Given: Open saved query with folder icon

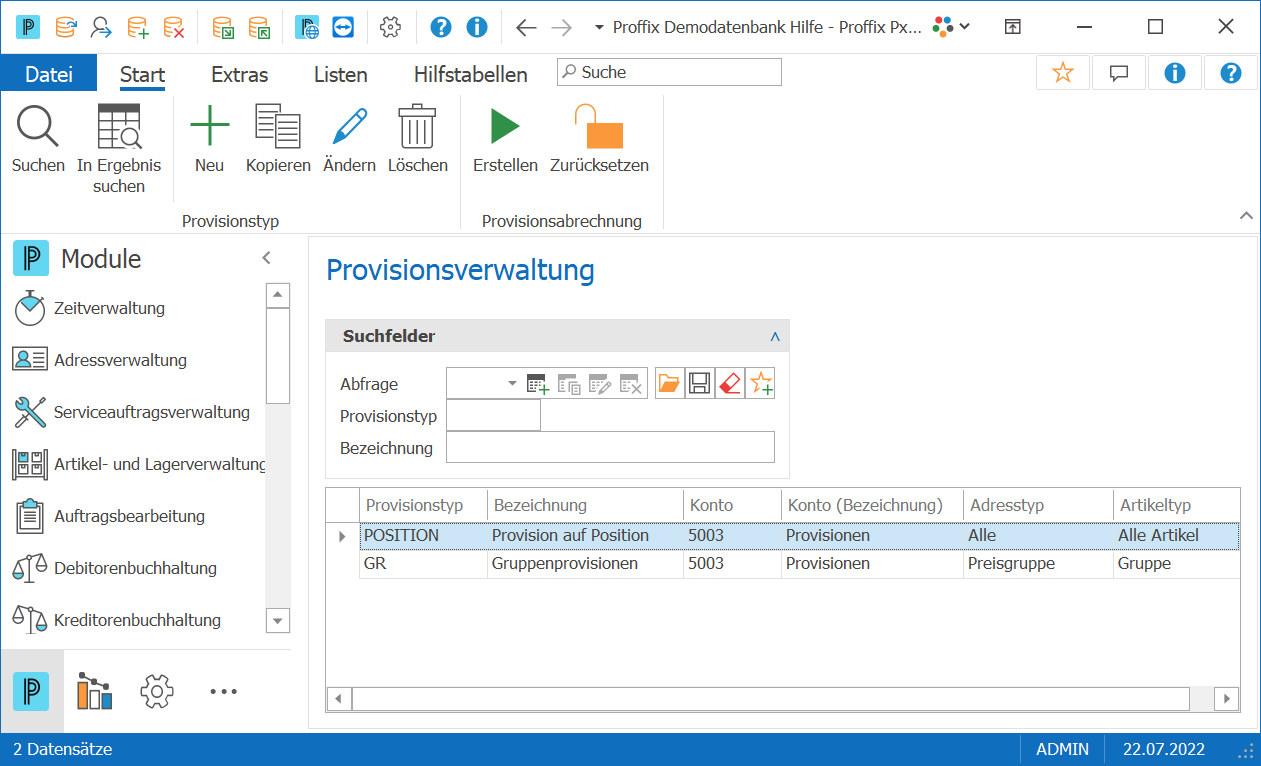Looking at the screenshot, I should (x=669, y=383).
